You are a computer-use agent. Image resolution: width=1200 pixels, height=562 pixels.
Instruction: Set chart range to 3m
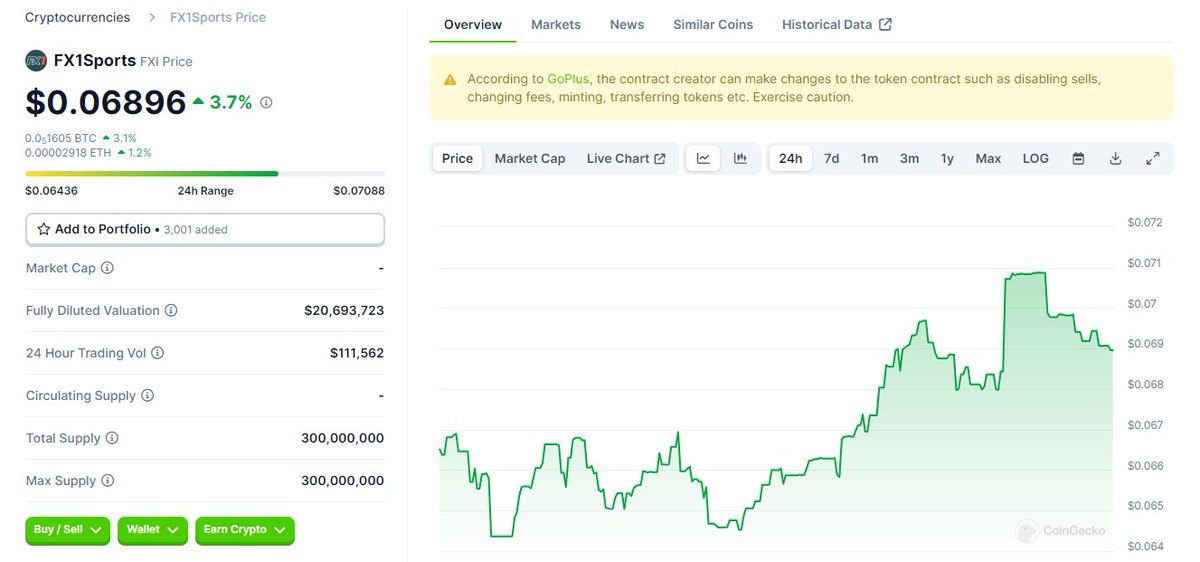pos(909,158)
